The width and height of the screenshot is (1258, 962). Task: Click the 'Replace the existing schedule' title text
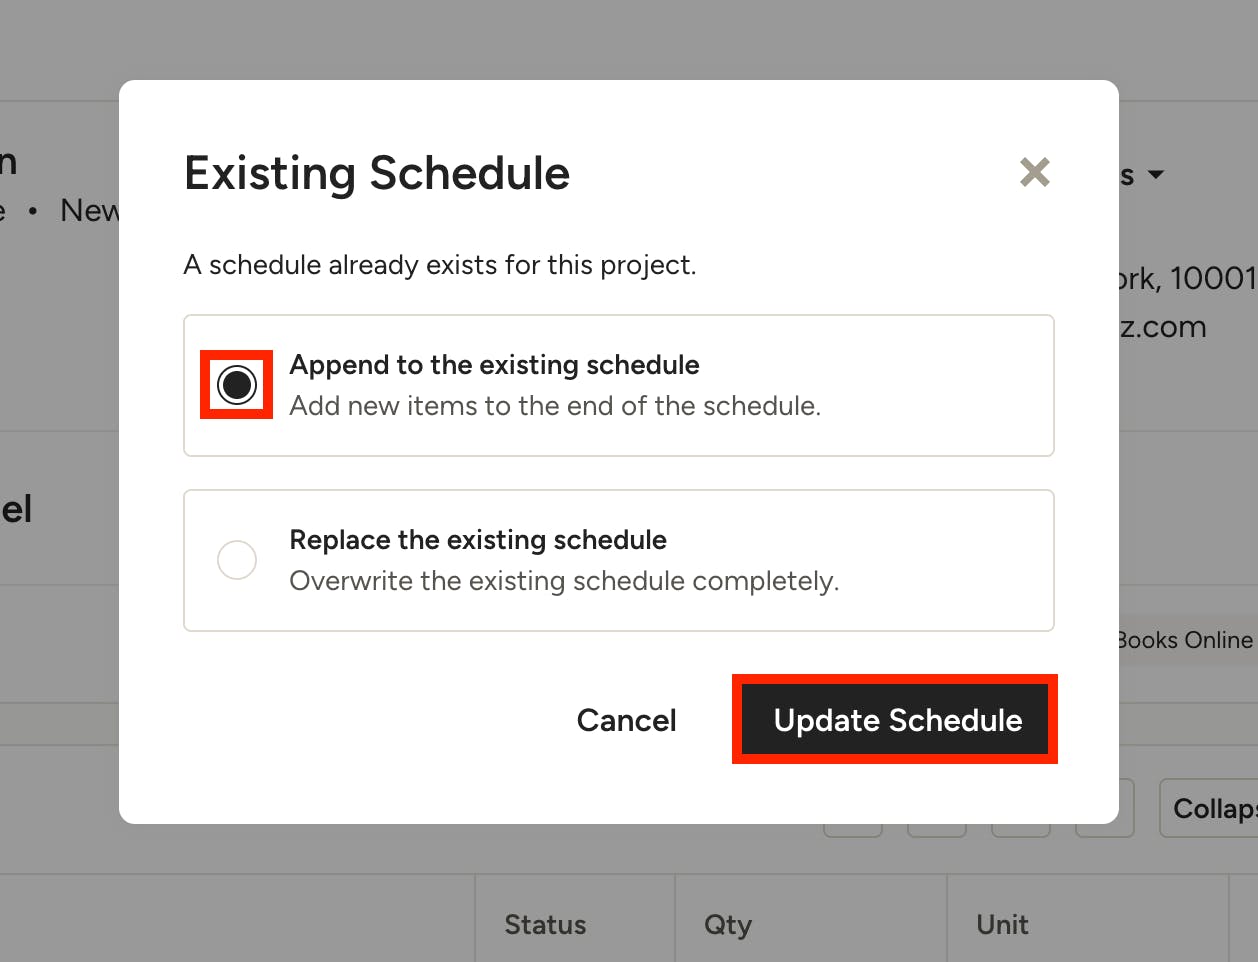tap(478, 540)
